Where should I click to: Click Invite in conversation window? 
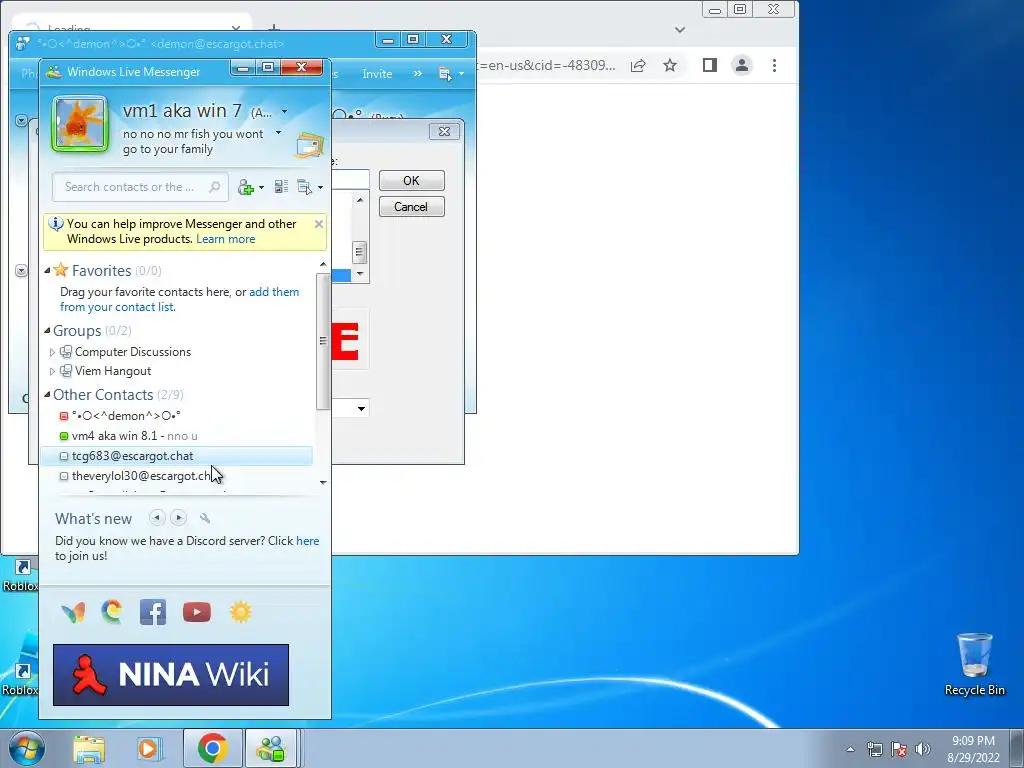pyautogui.click(x=377, y=74)
